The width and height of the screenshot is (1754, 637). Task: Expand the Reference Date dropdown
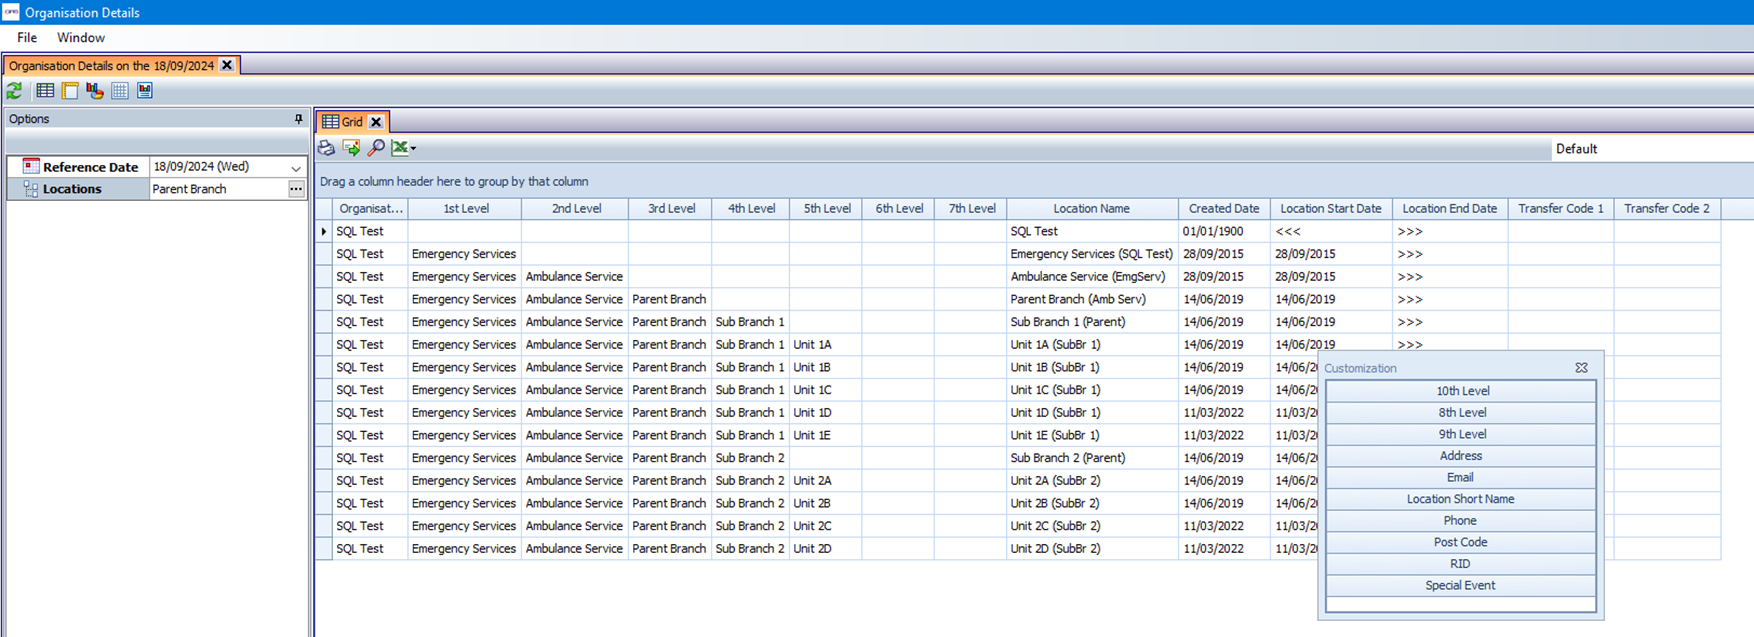[x=296, y=168]
